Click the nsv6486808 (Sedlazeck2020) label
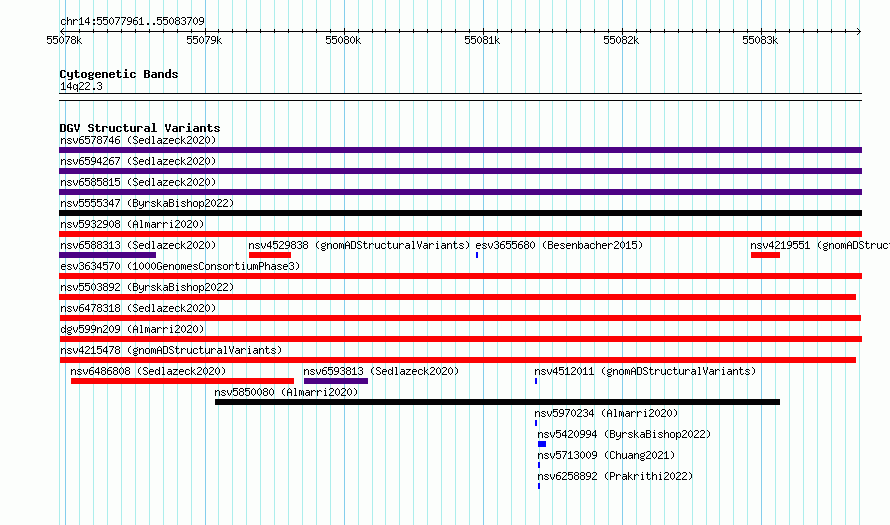Image resolution: width=890 pixels, height=525 pixels. (148, 371)
